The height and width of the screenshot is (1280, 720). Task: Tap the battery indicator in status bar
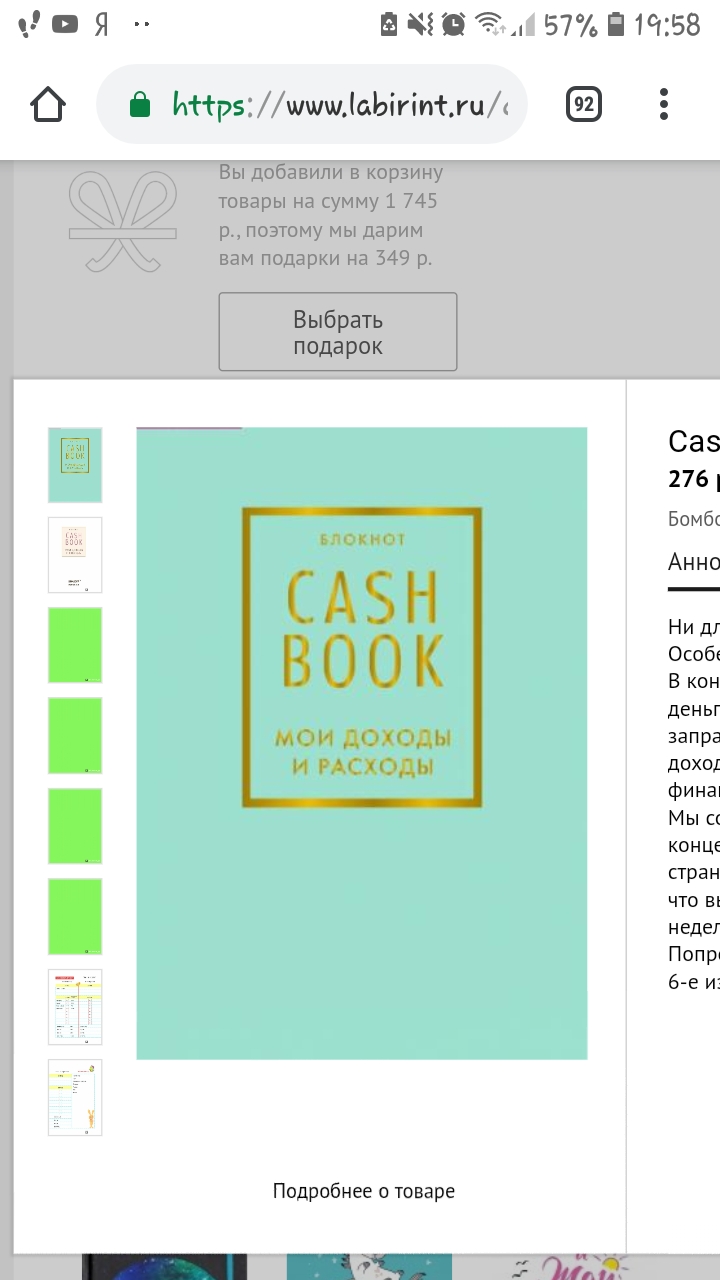(x=617, y=24)
